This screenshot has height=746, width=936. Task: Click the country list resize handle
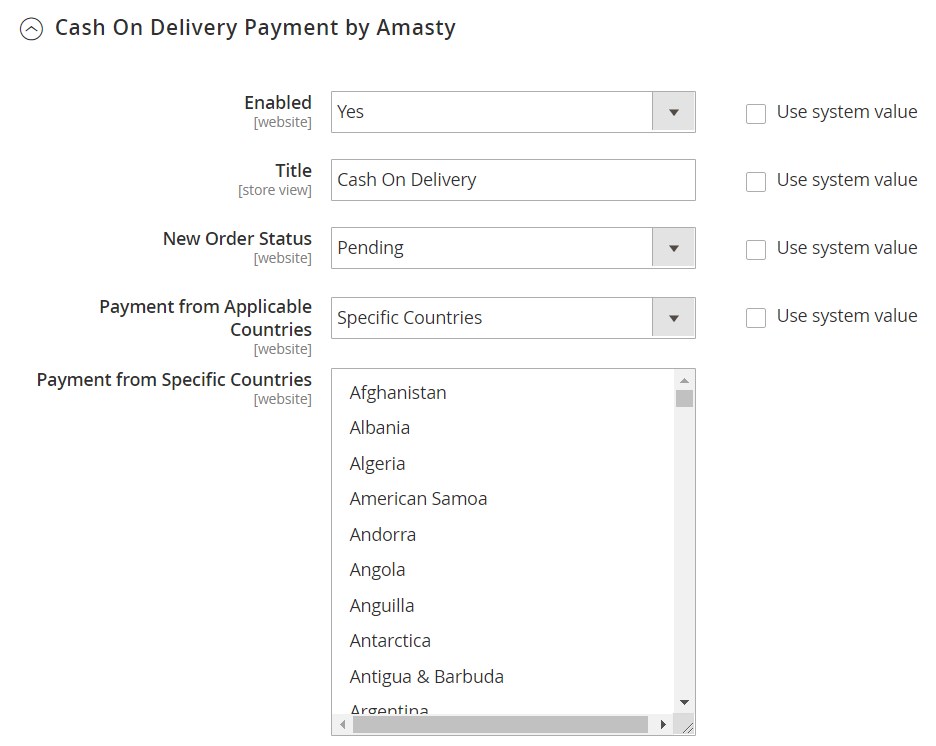coord(686,725)
